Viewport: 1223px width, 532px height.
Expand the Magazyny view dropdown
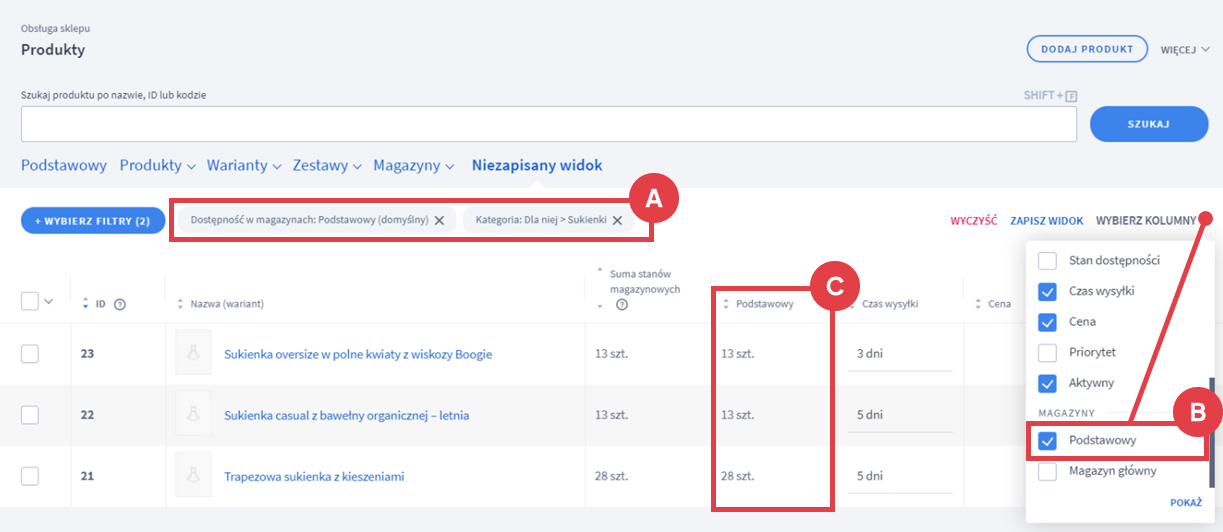(x=414, y=166)
